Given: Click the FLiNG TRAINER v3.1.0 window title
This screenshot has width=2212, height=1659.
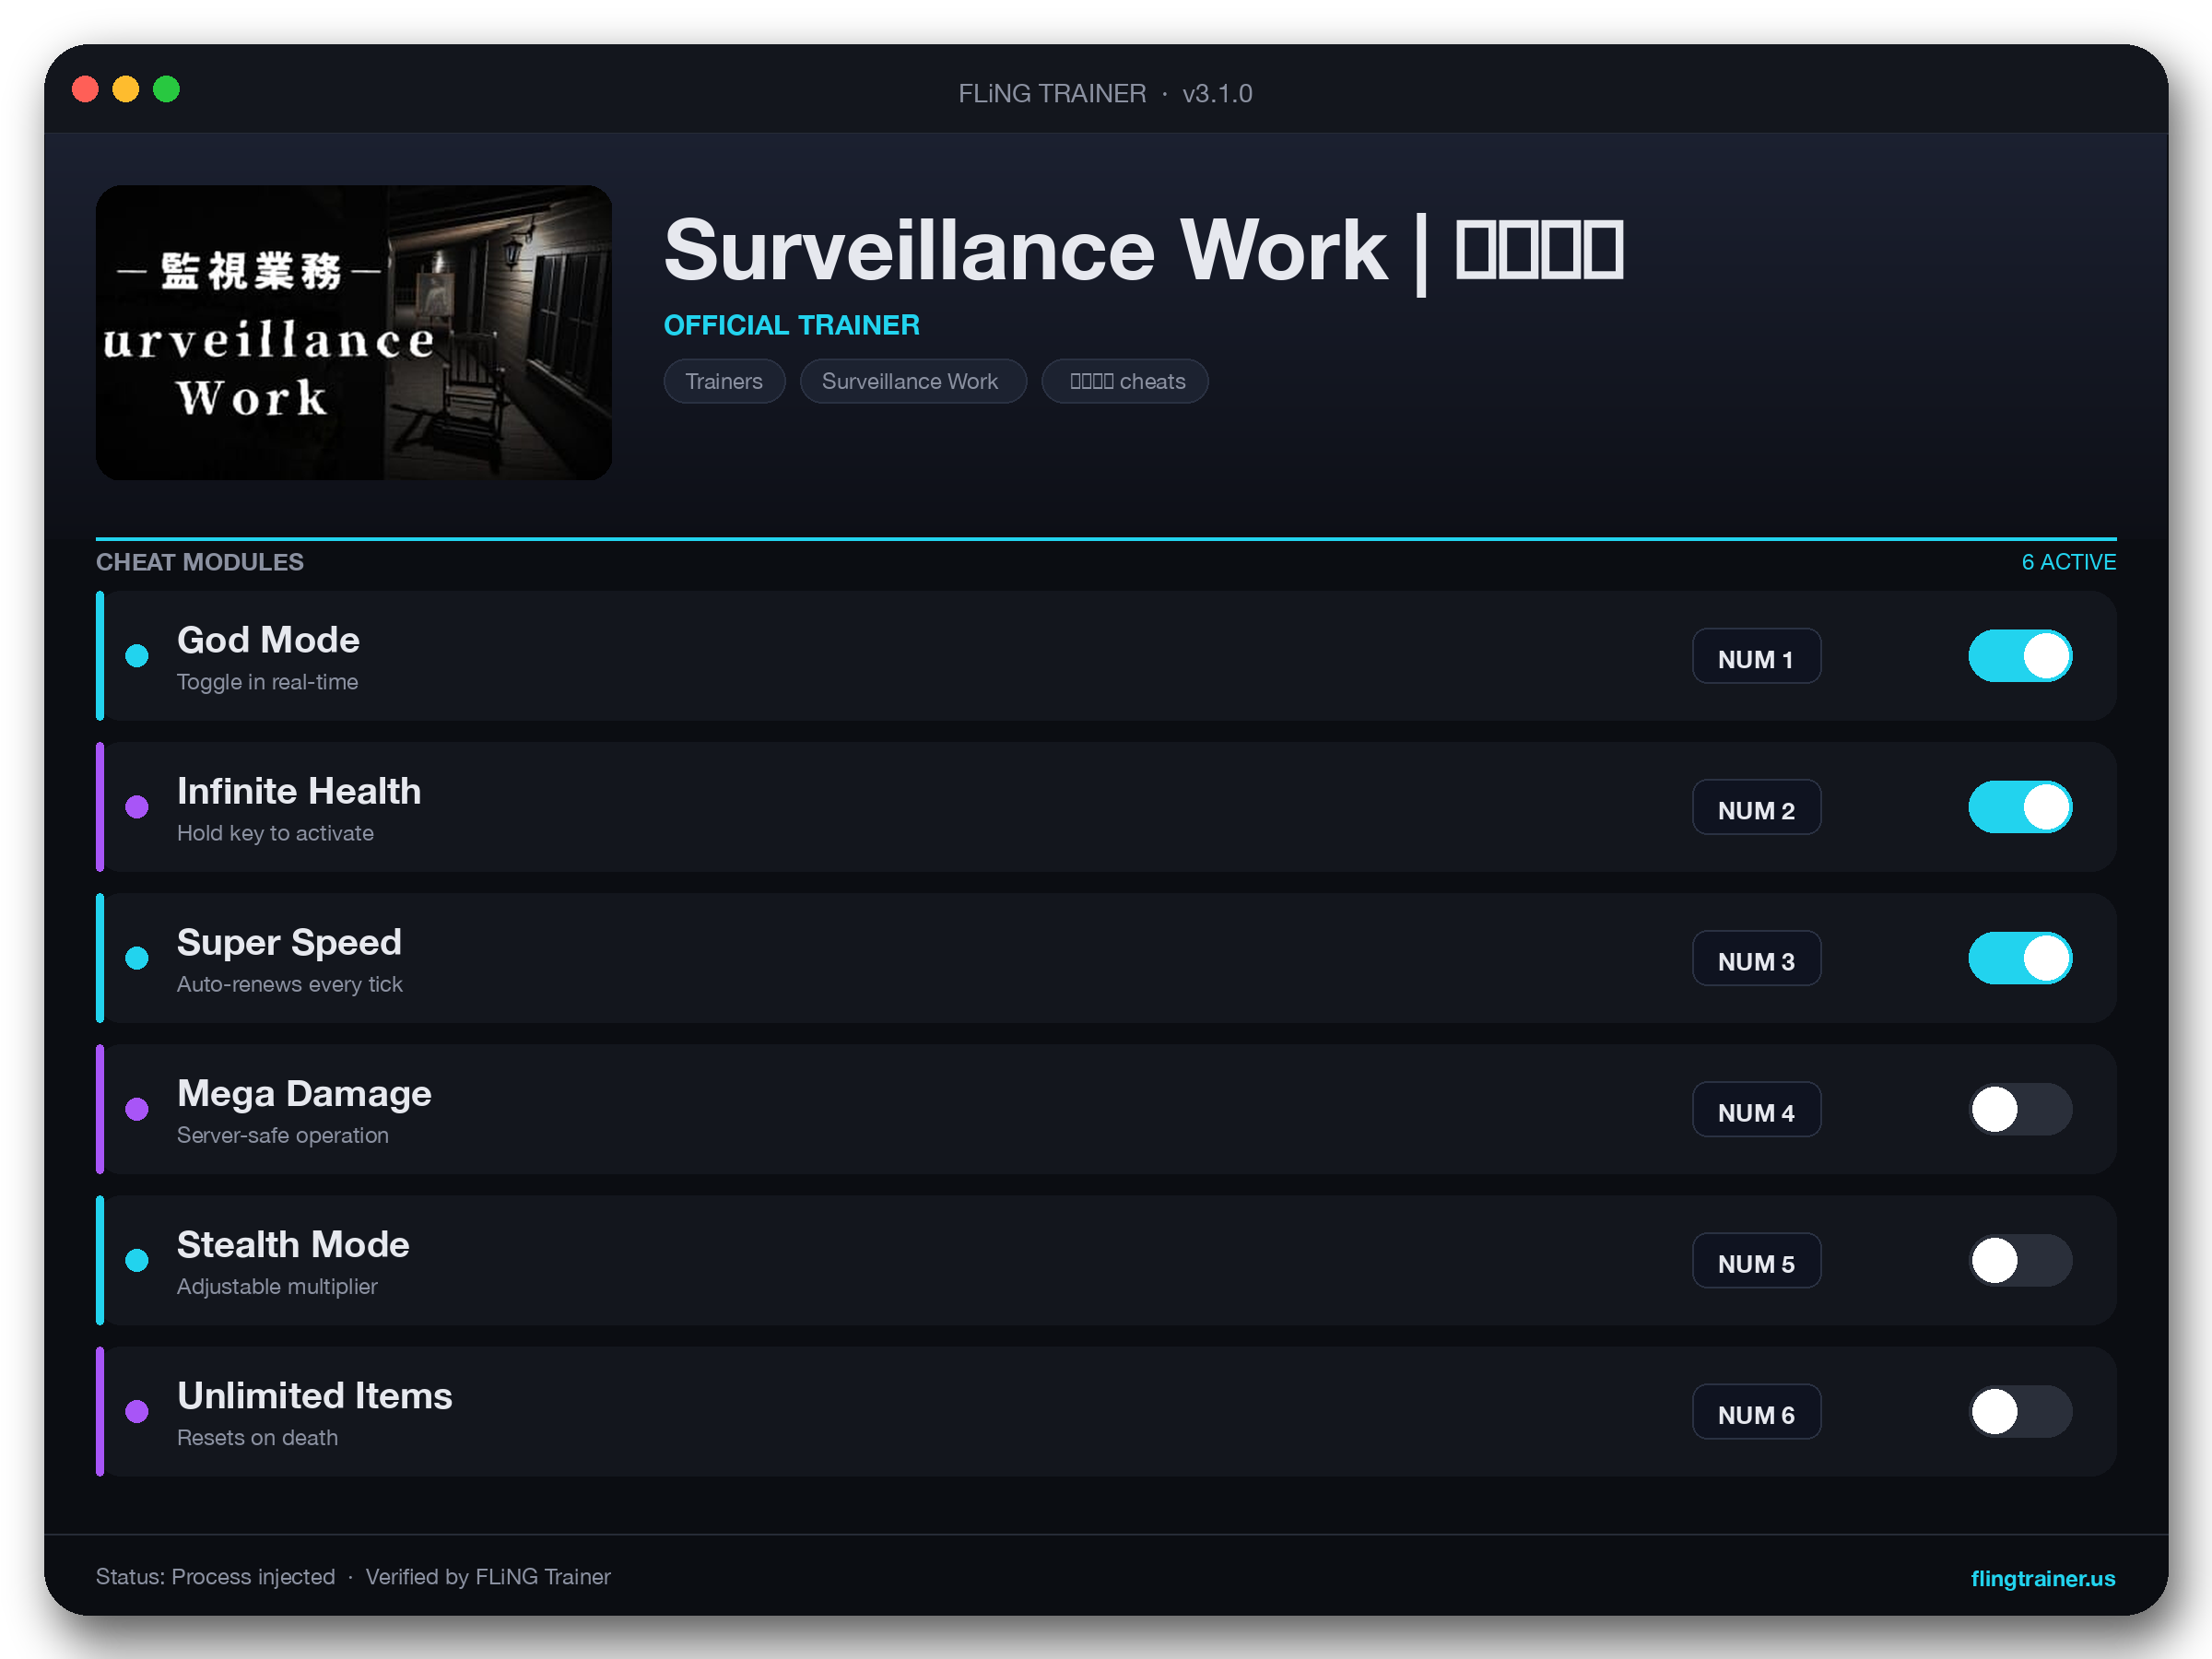Looking at the screenshot, I should (x=1105, y=93).
